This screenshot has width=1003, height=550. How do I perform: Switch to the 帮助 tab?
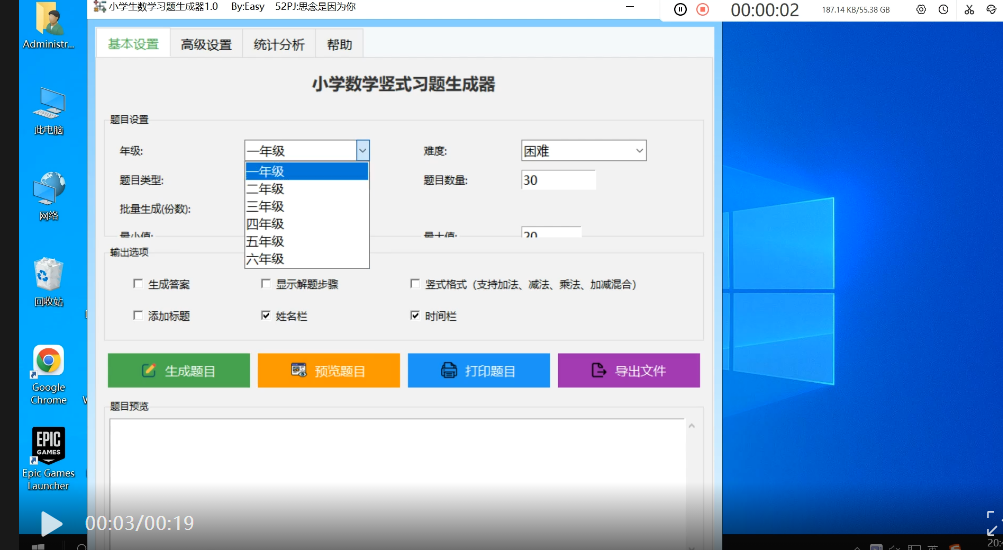[340, 44]
